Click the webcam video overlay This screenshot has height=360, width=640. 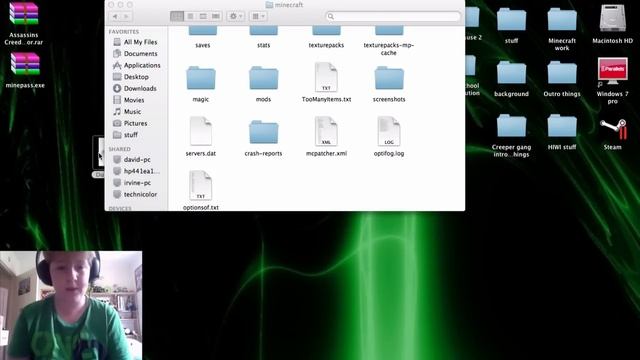click(x=71, y=305)
